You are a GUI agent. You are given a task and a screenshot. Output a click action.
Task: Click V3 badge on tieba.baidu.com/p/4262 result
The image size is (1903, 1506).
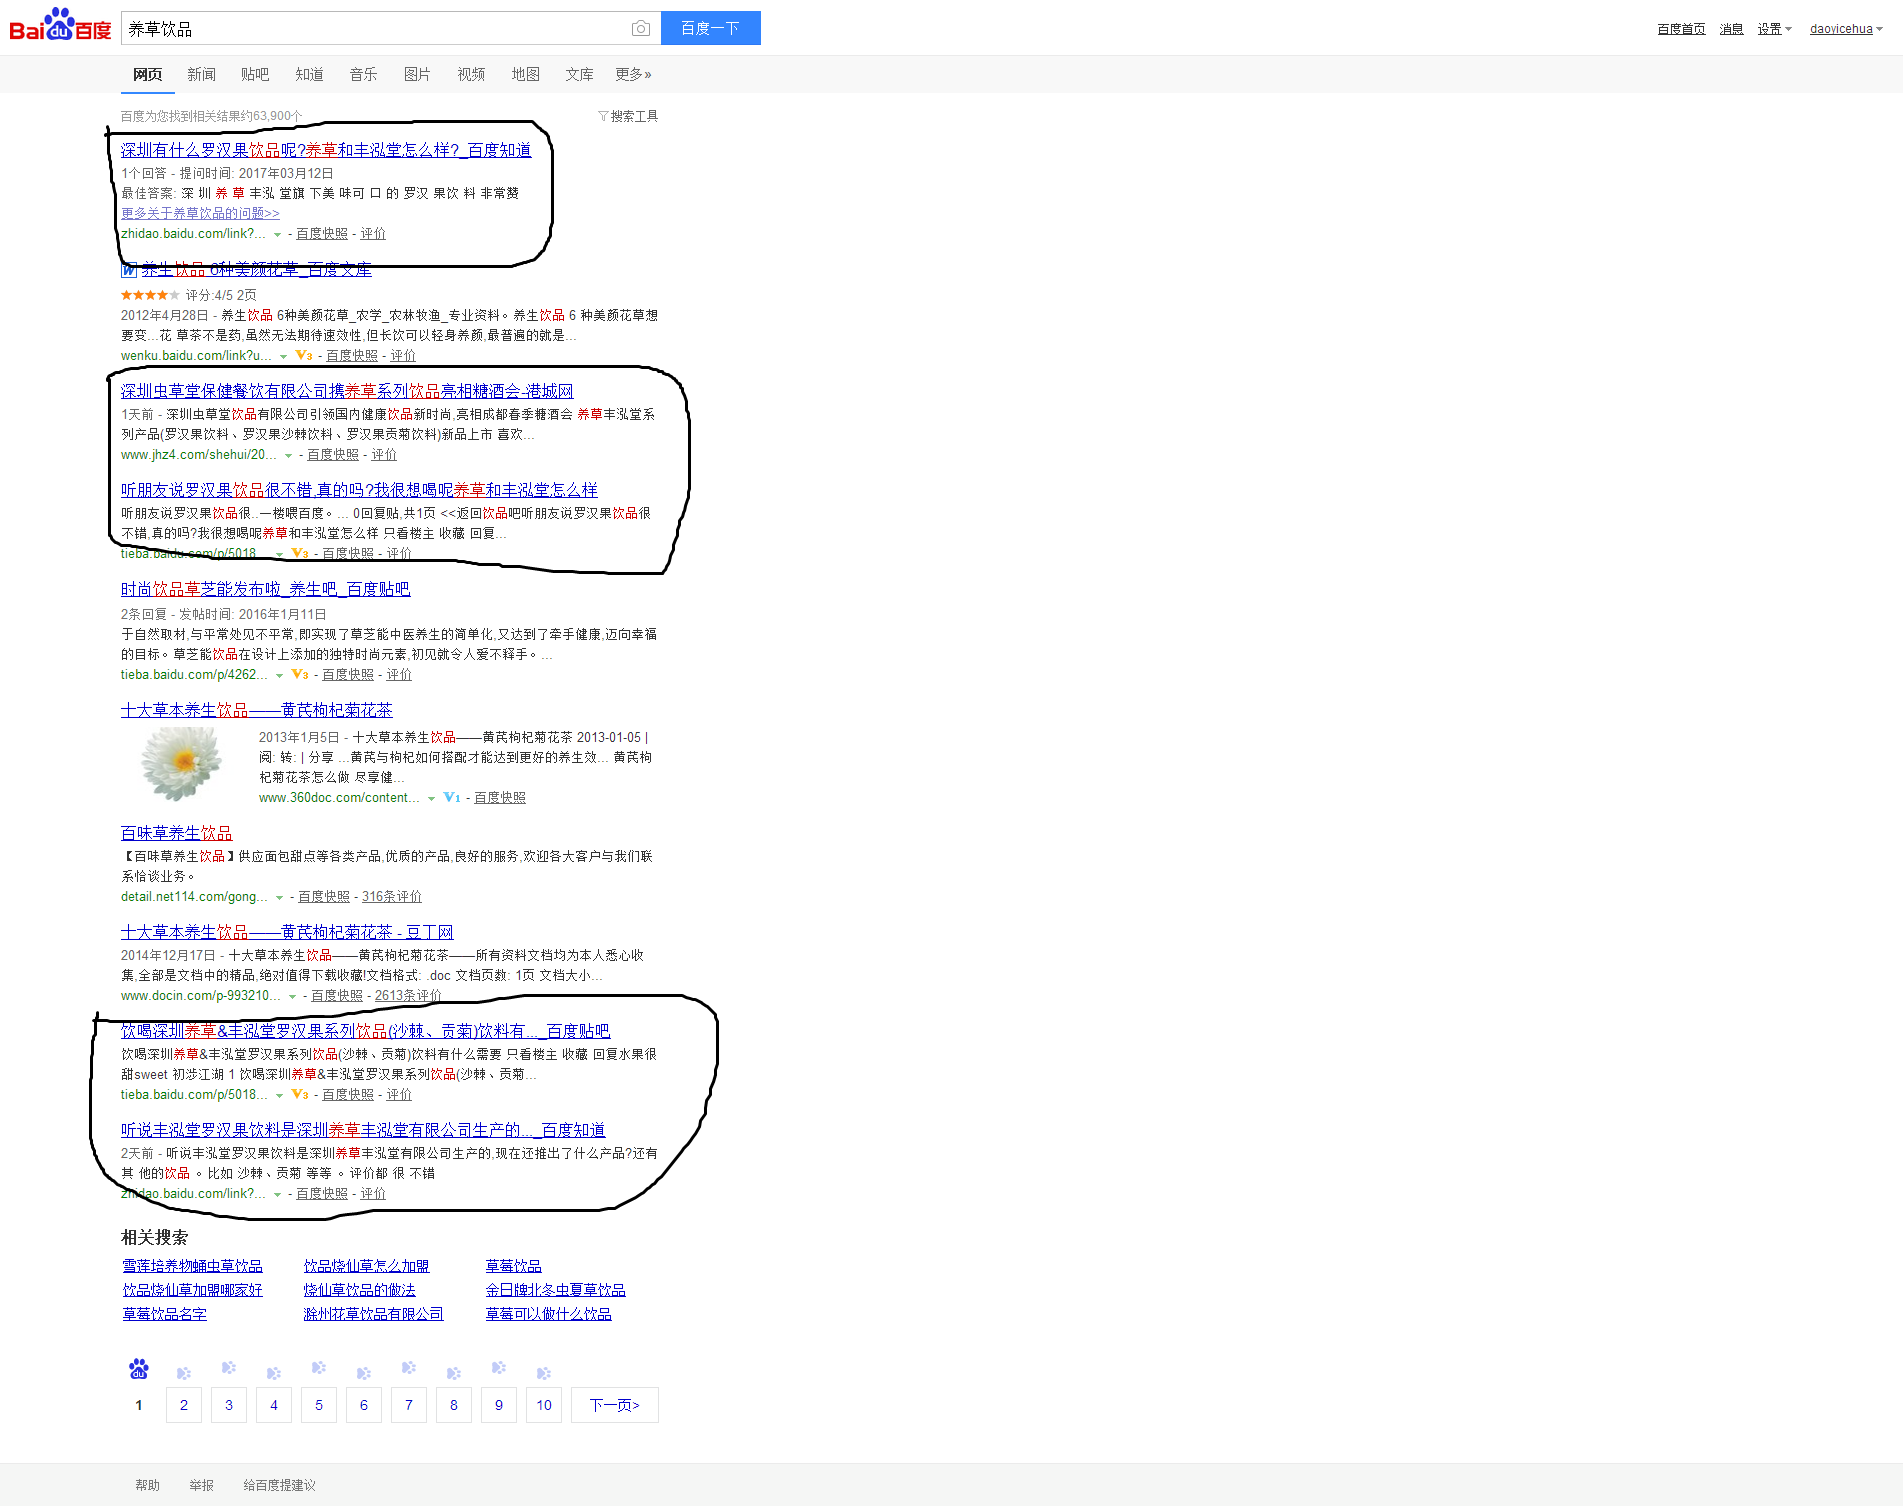click(x=300, y=674)
